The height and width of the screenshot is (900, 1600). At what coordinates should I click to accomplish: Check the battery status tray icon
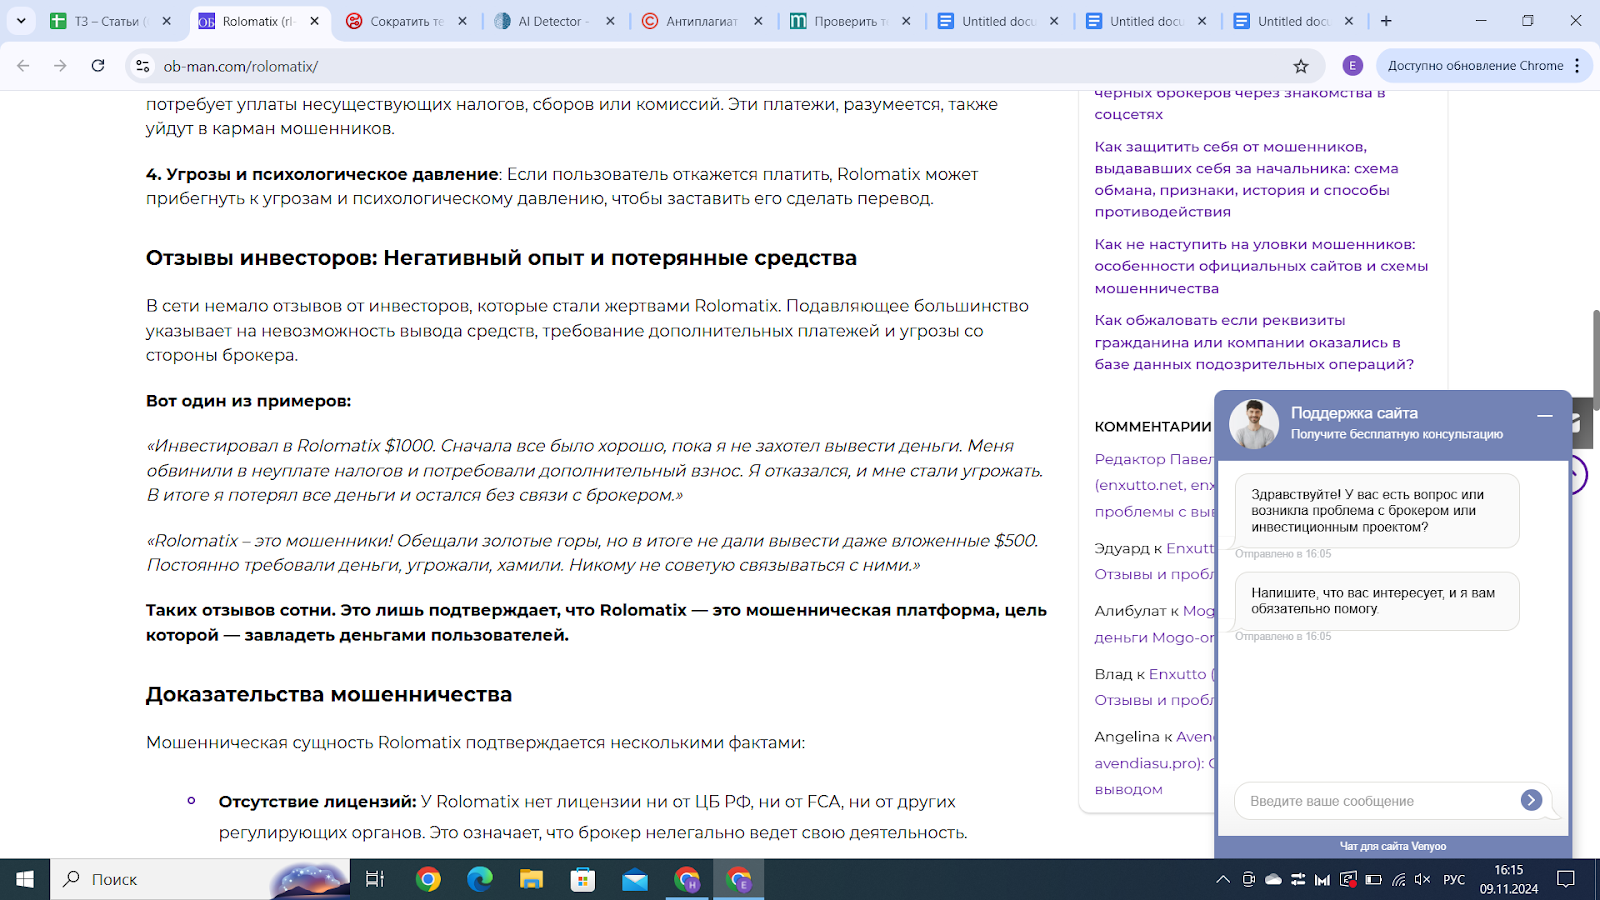pos(1373,880)
